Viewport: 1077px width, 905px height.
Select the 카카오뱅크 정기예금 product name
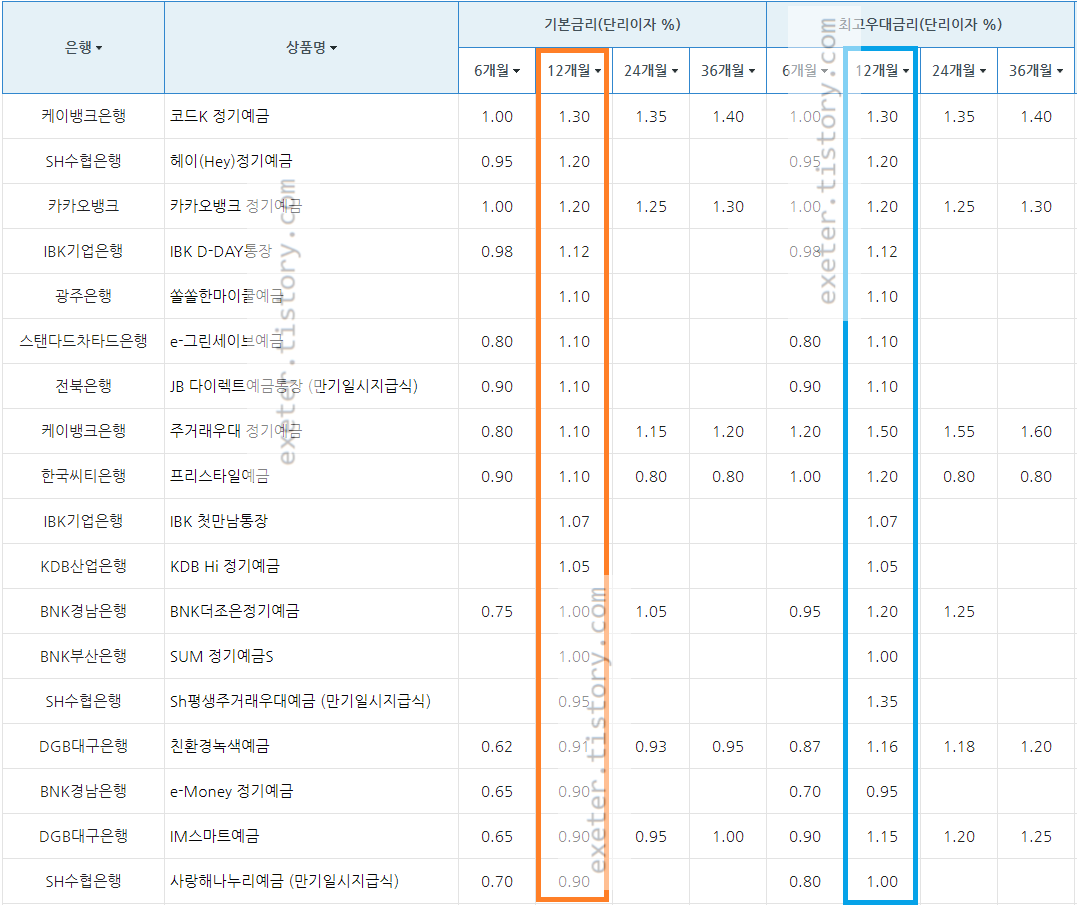[x=236, y=206]
